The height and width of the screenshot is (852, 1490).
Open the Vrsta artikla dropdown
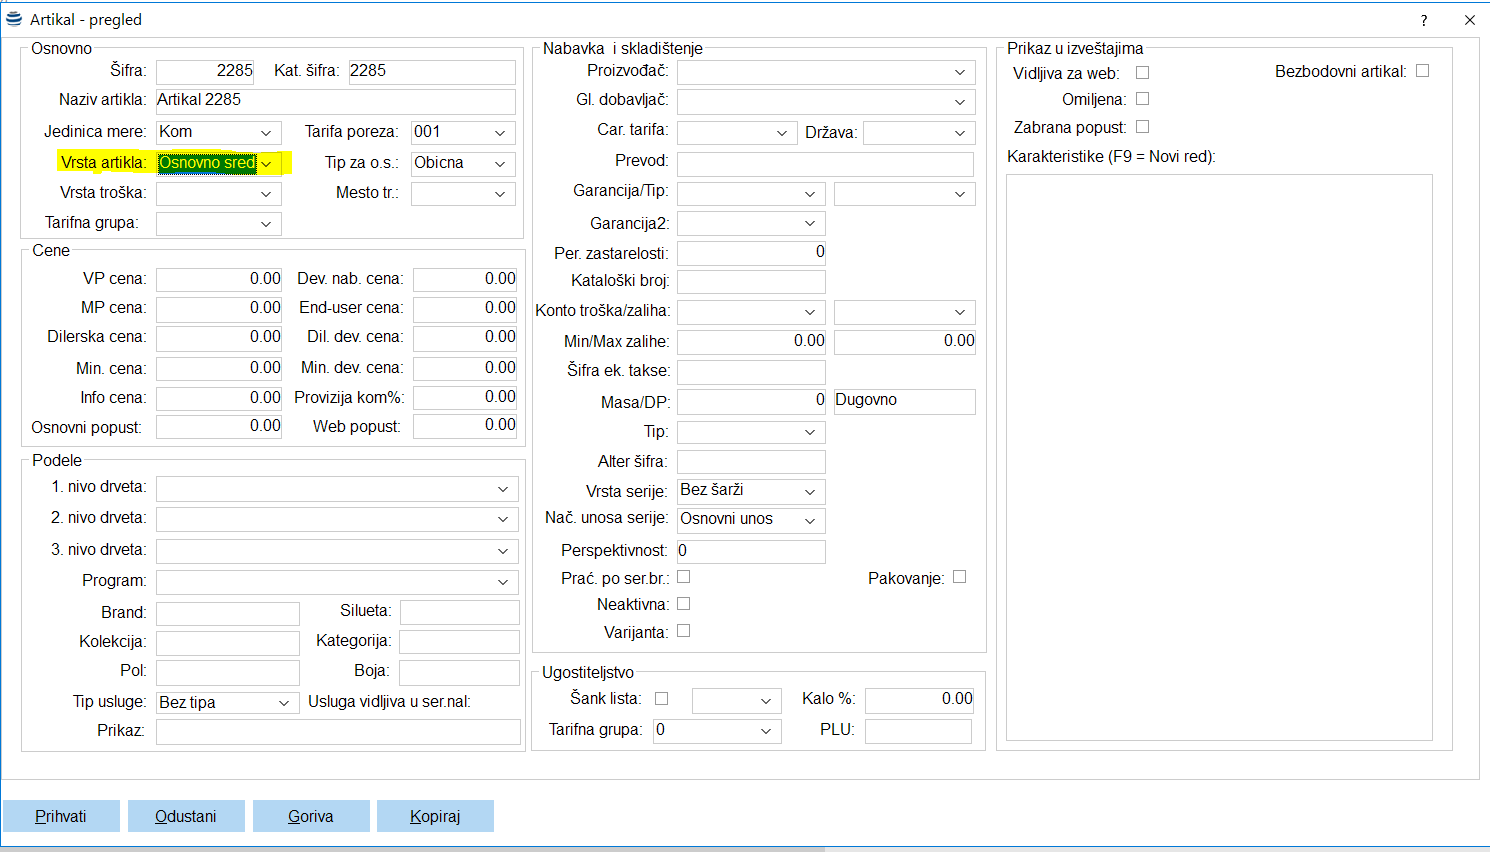[266, 164]
